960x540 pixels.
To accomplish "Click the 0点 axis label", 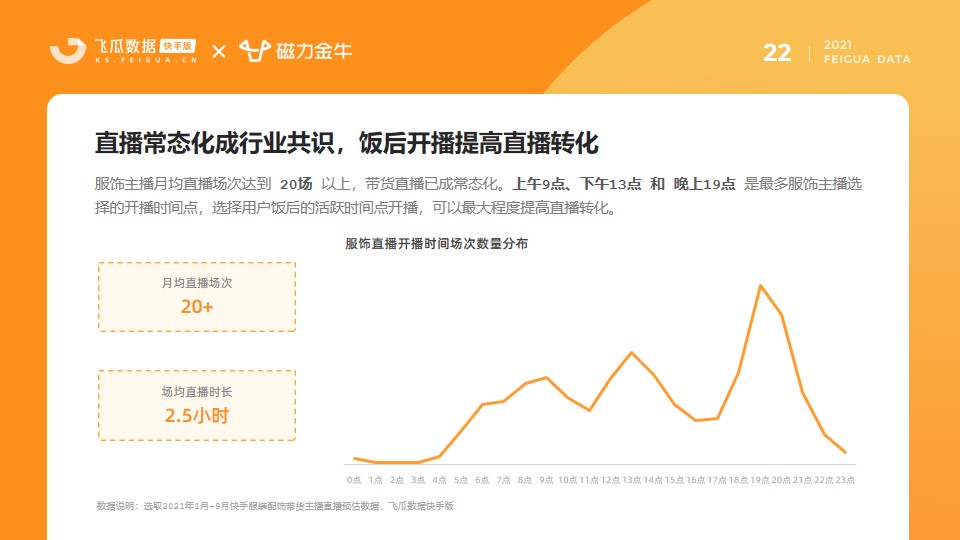I will click(354, 480).
